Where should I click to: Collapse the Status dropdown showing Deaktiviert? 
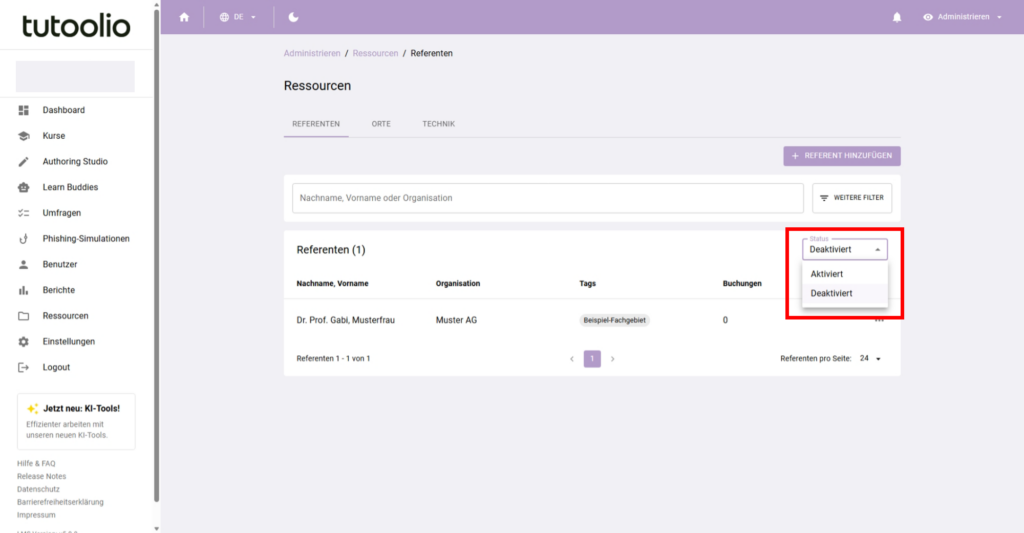coord(844,250)
